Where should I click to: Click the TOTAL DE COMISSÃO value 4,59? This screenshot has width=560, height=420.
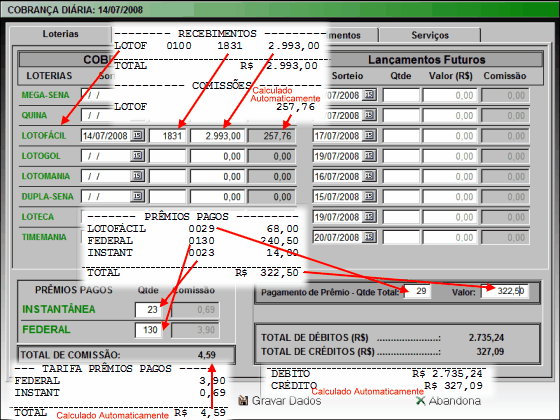(x=206, y=355)
